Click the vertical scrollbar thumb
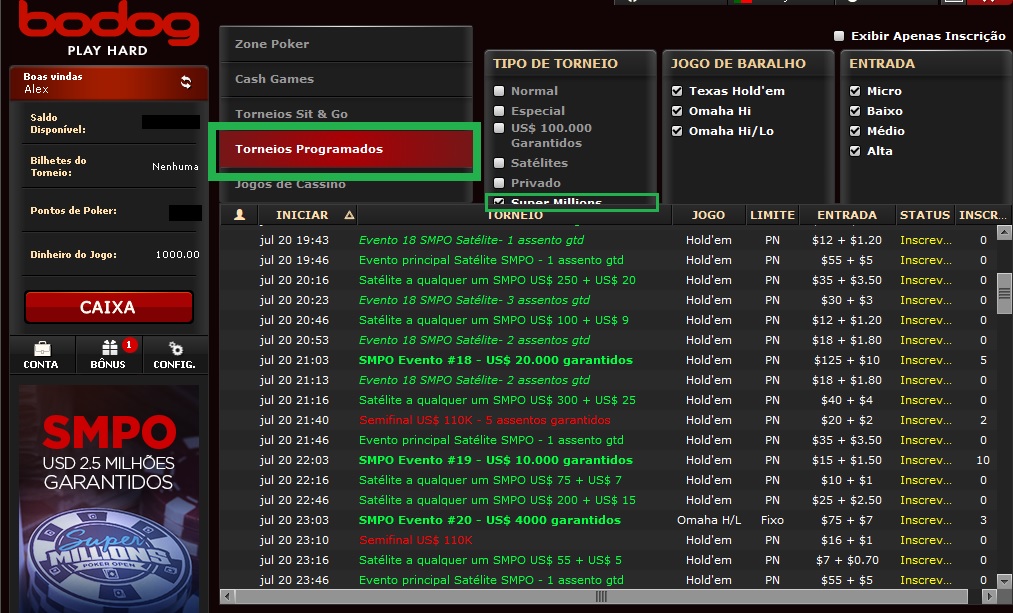 (1004, 294)
